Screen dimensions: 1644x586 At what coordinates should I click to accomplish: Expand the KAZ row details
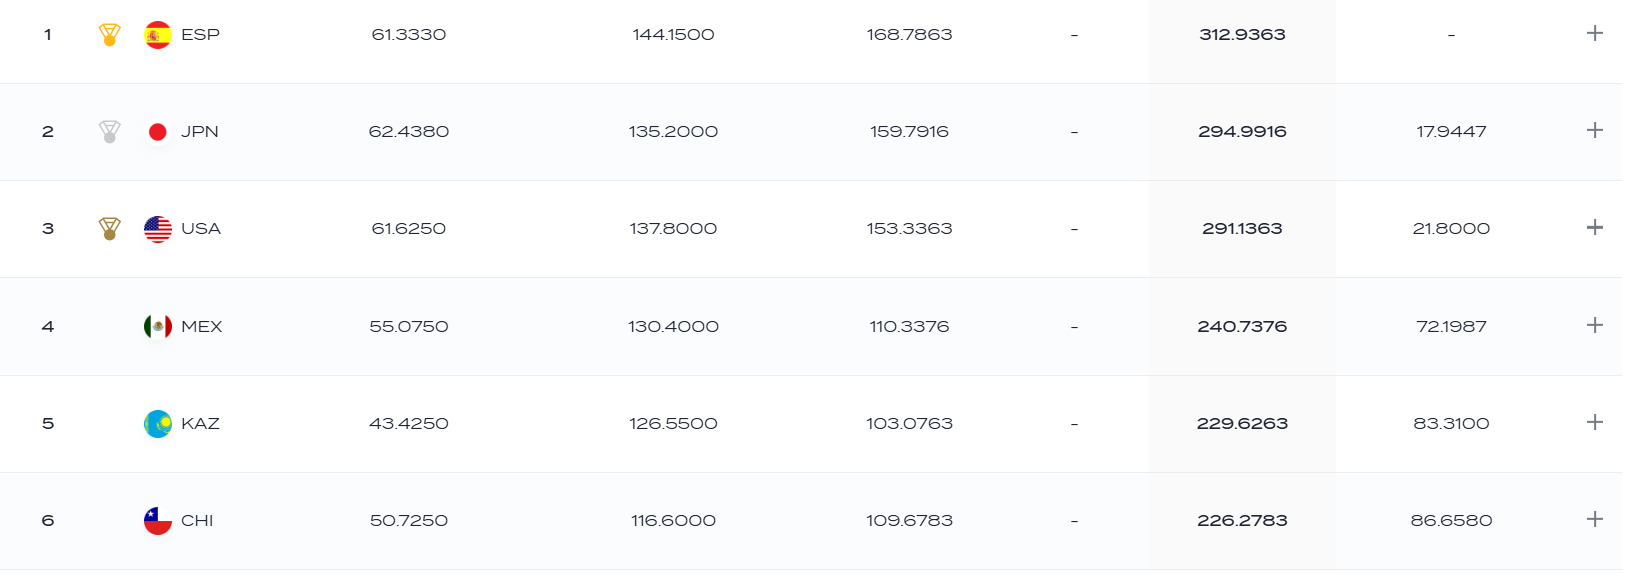[1595, 422]
